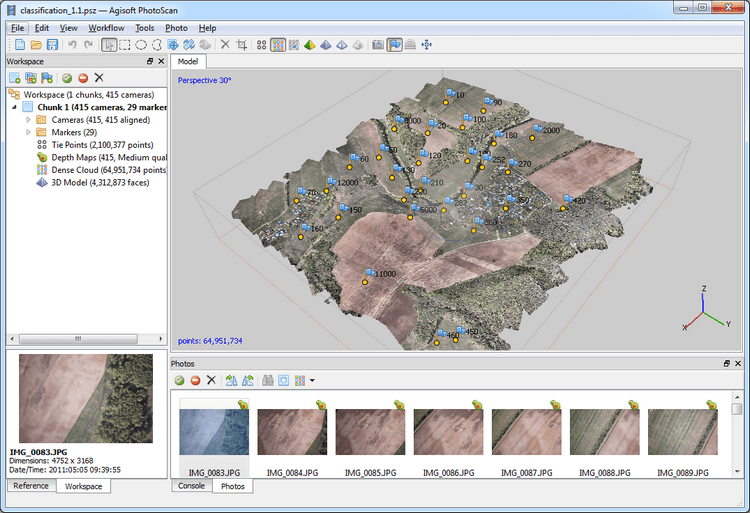Click the Save project icon

[x=52, y=45]
